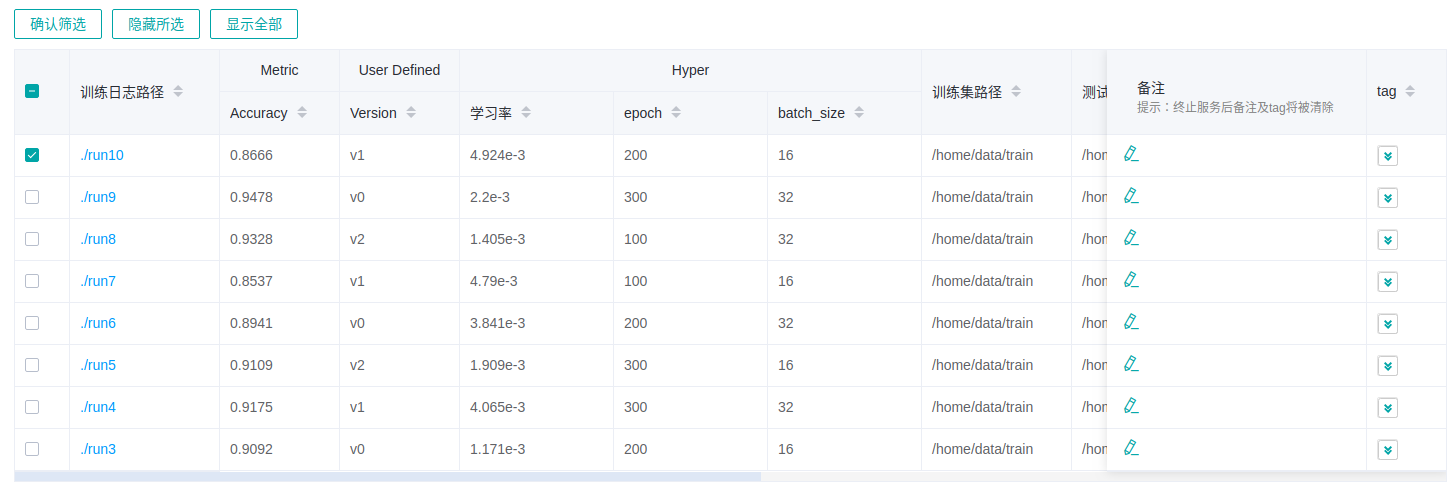This screenshot has width=1453, height=484.
Task: Sort by batch_size column
Action: click(x=859, y=113)
